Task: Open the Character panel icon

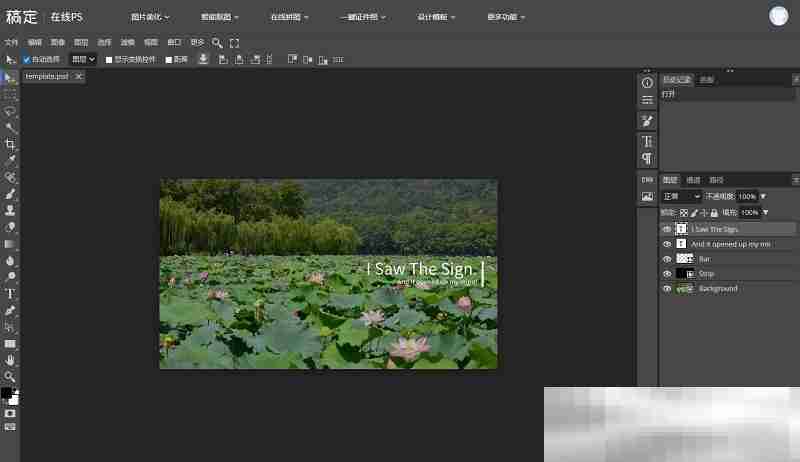Action: click(x=647, y=141)
